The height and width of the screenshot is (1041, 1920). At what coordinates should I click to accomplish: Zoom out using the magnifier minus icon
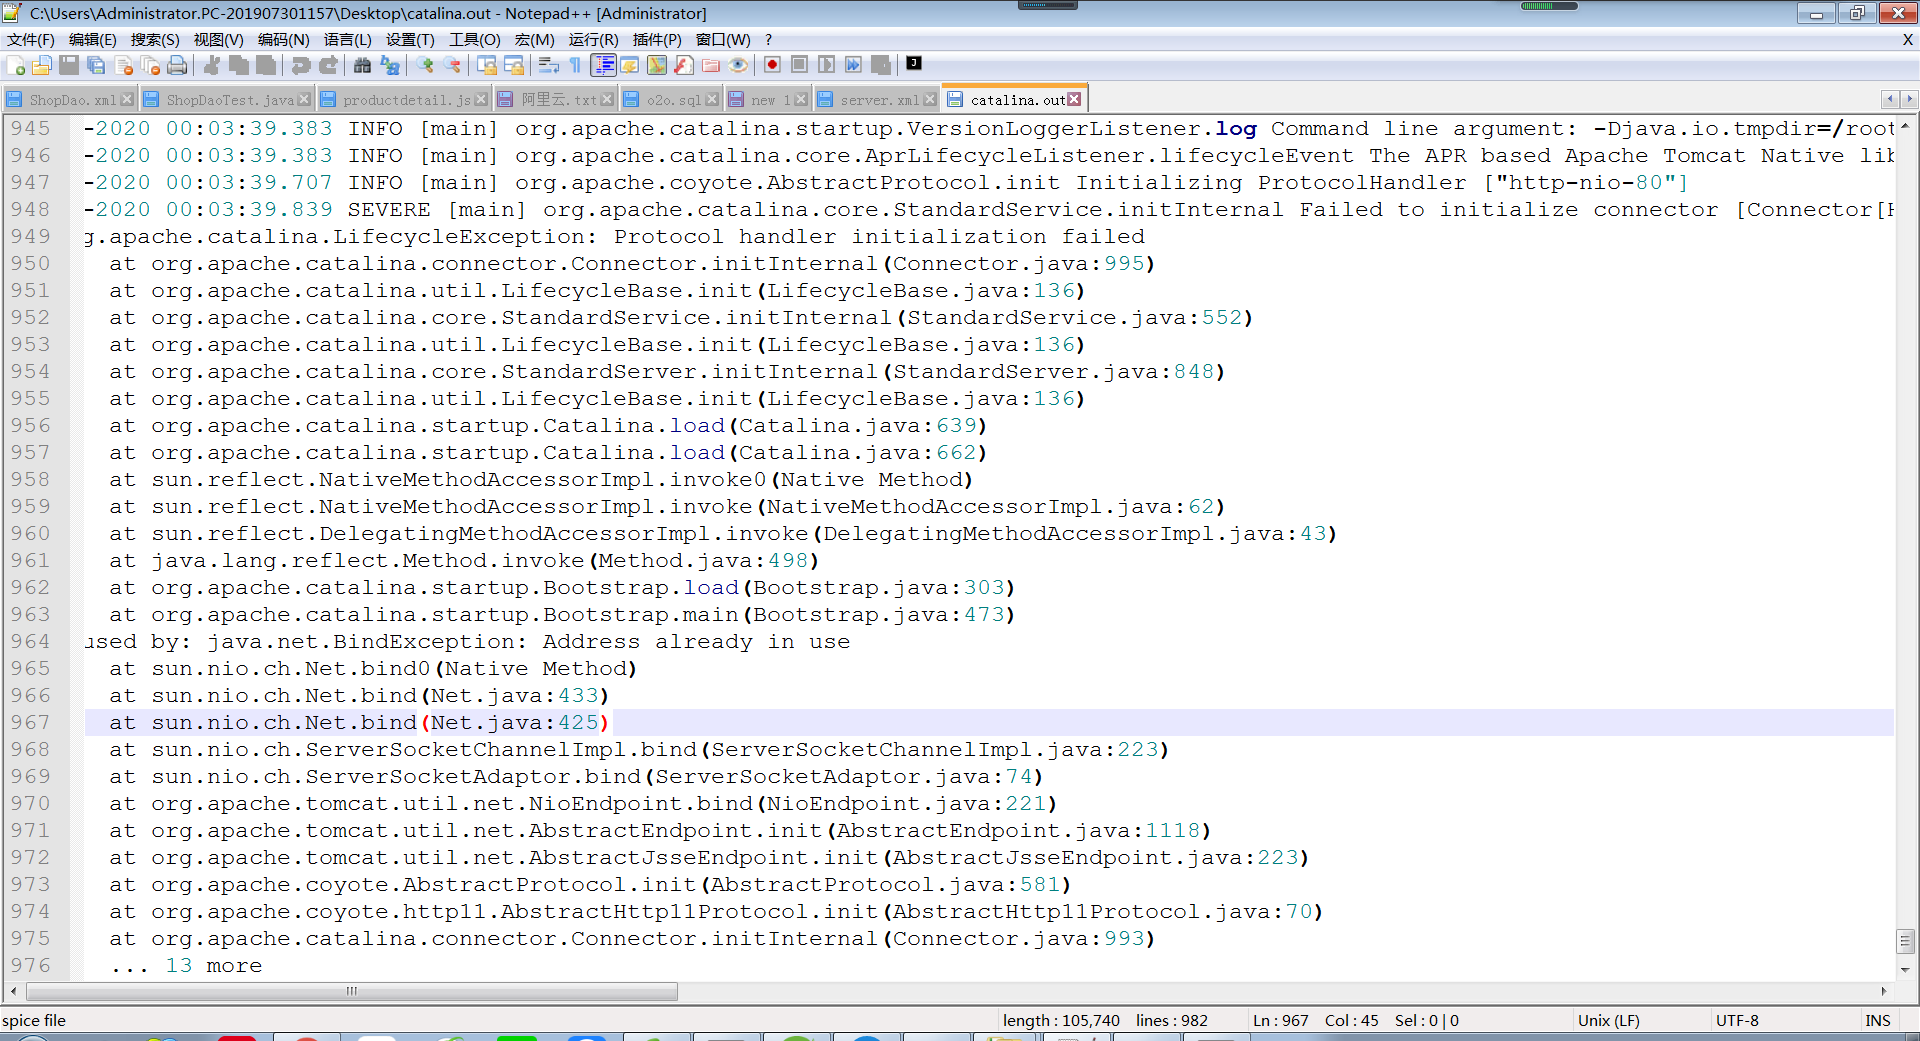click(x=452, y=65)
